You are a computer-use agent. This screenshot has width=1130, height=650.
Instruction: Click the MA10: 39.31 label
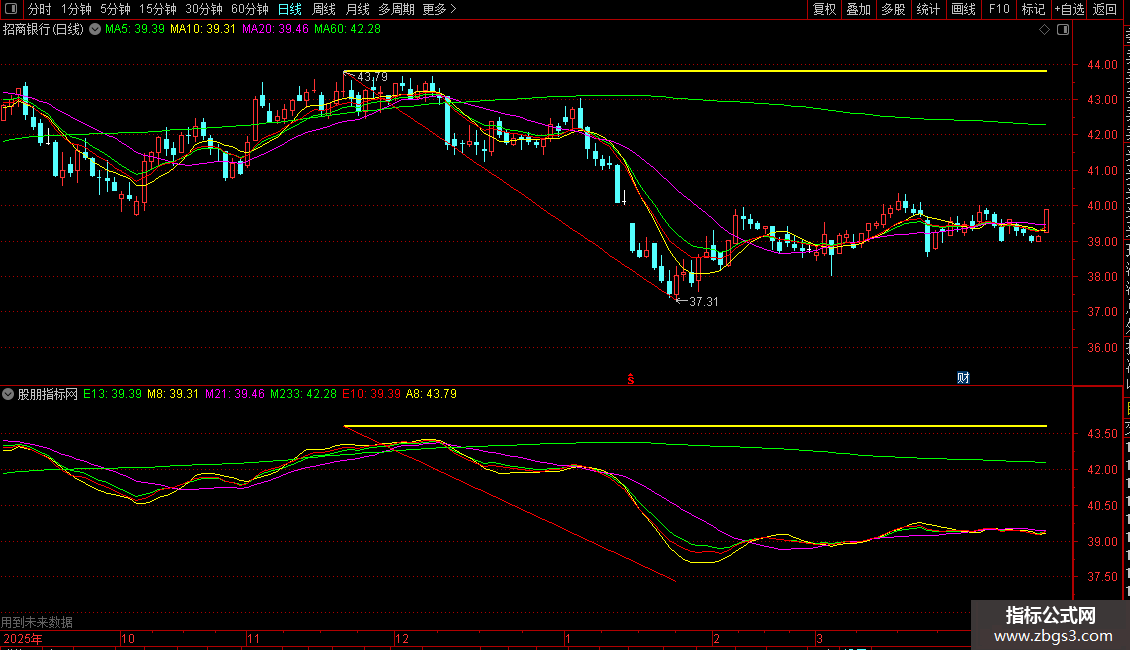tap(203, 29)
